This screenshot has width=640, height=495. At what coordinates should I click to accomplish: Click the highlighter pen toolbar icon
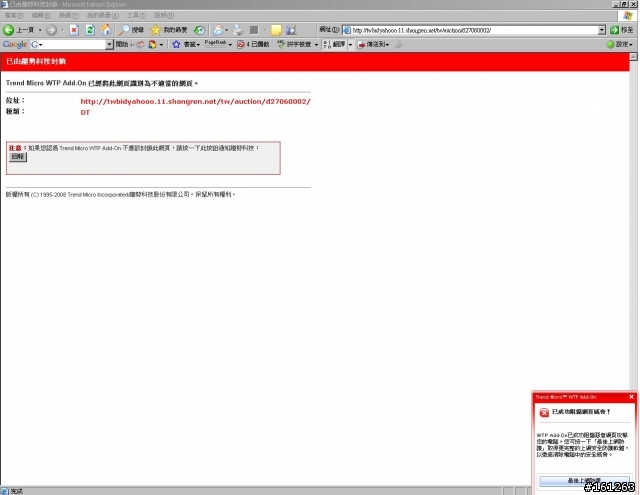click(399, 44)
